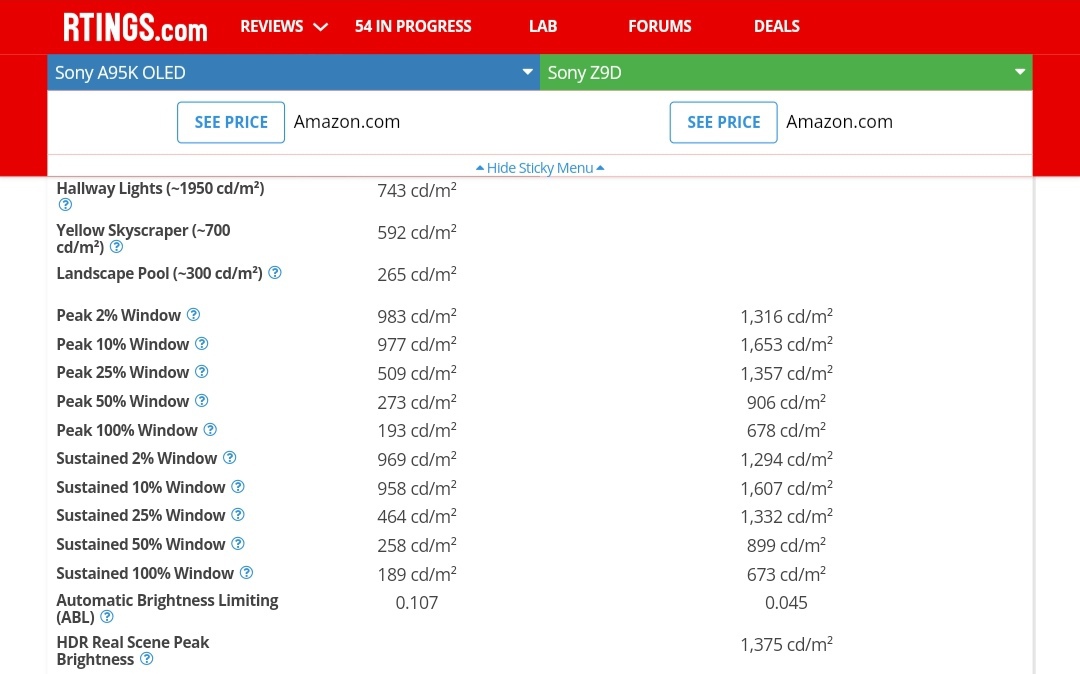Viewport: 1080px width, 674px height.
Task: Click See Price for Sony A95K OLED
Action: (231, 122)
